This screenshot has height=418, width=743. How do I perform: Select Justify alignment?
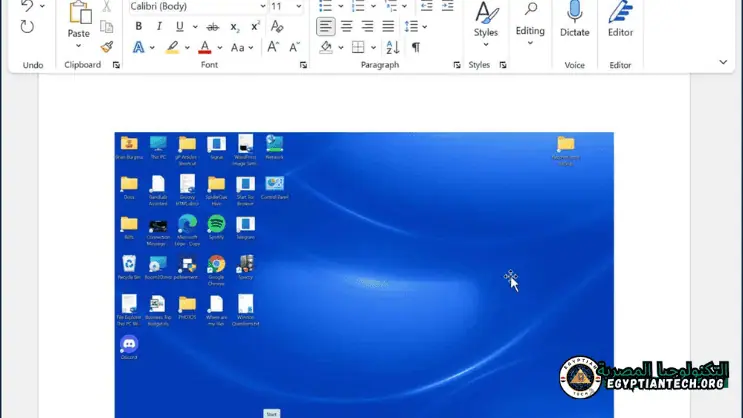pos(388,27)
